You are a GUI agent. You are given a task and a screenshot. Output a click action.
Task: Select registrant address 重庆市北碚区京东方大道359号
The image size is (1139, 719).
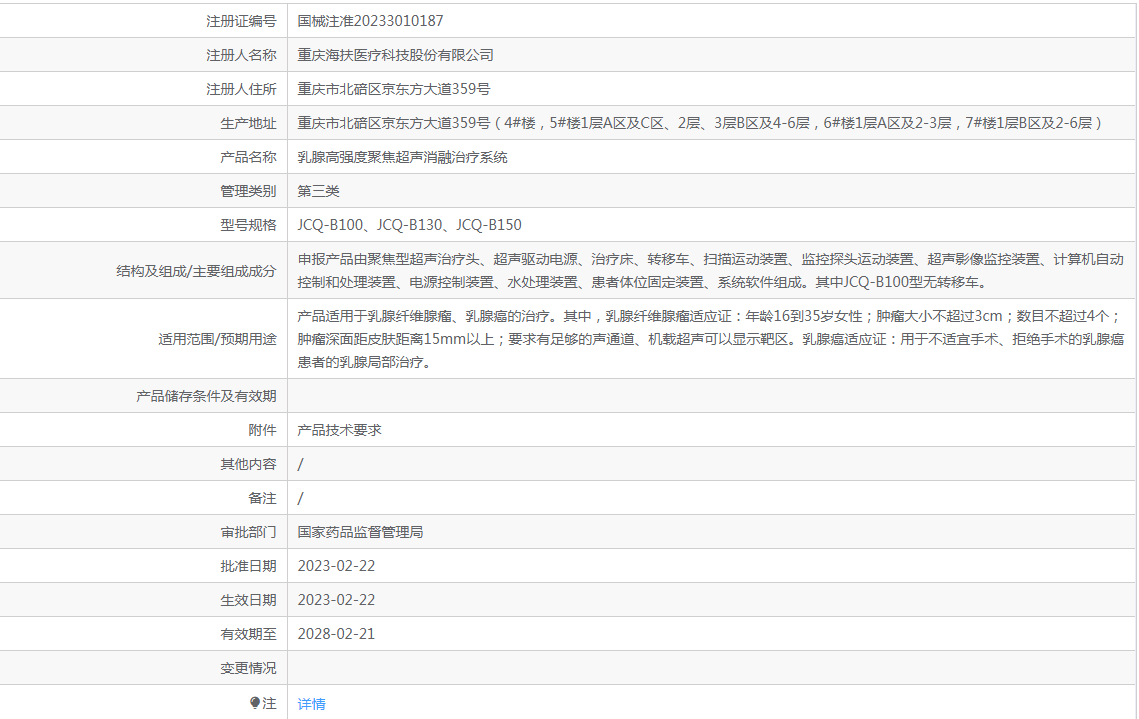(x=394, y=89)
